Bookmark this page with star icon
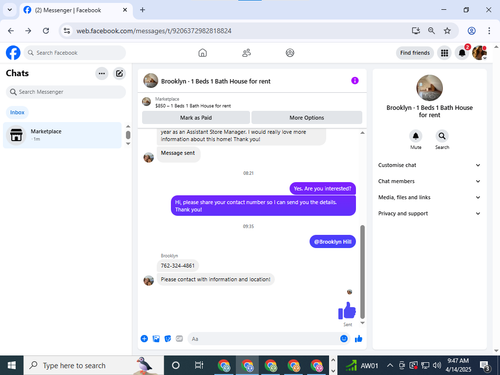This screenshot has width=500, height=375. point(447,31)
